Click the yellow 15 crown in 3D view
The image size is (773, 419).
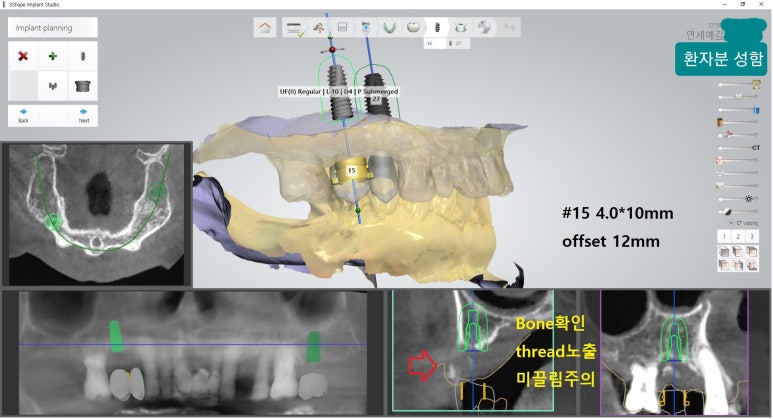[351, 171]
